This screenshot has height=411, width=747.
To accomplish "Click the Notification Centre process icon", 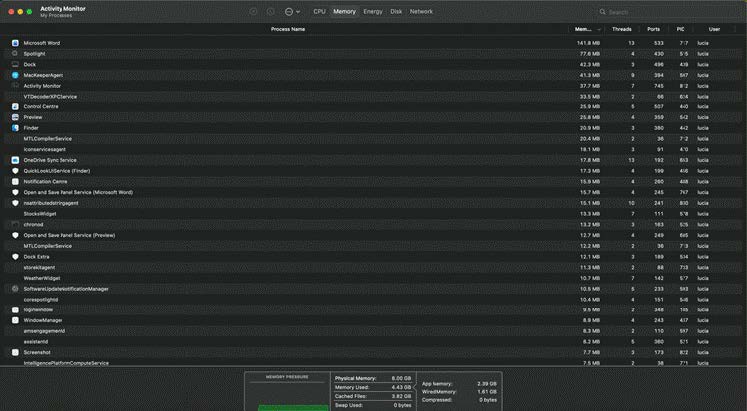I will click(15, 181).
